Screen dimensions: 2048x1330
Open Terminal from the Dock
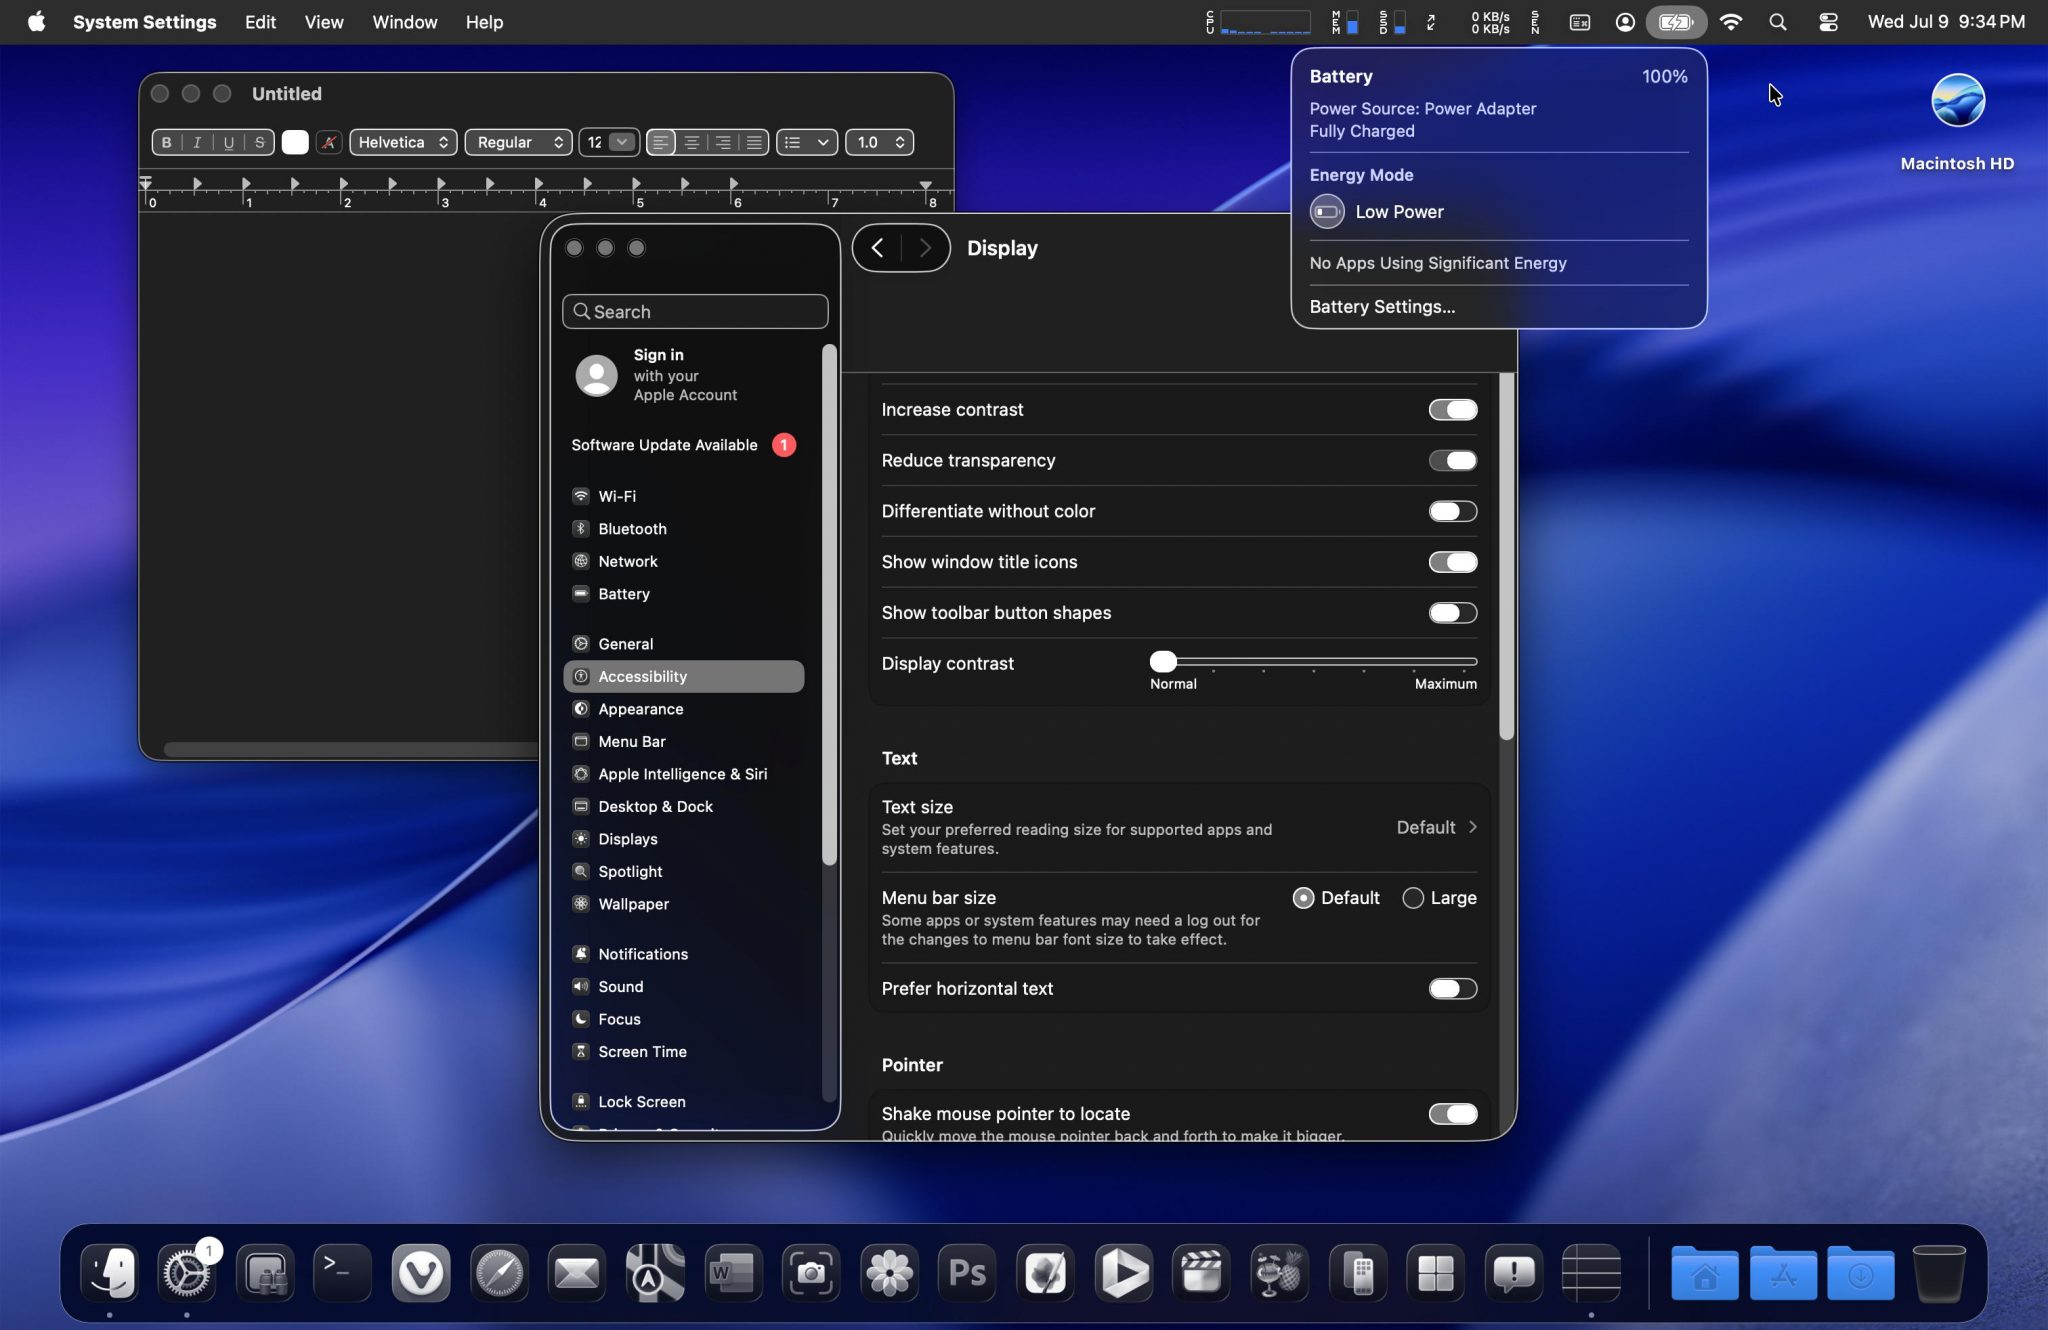point(342,1272)
